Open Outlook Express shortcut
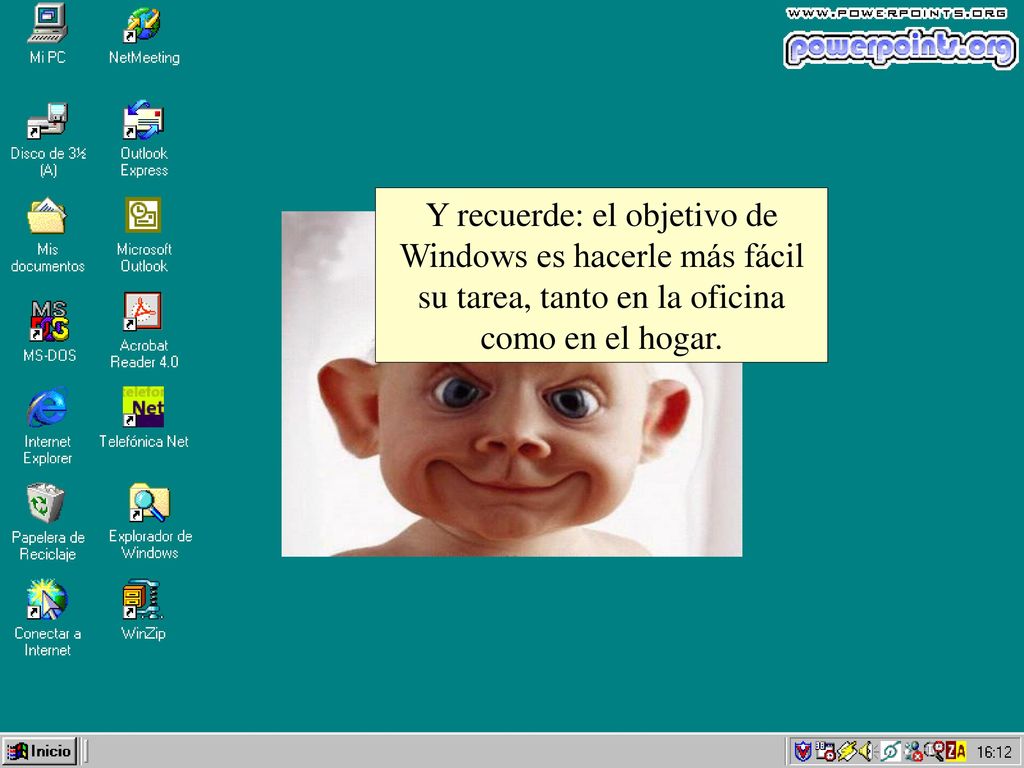 pos(144,138)
